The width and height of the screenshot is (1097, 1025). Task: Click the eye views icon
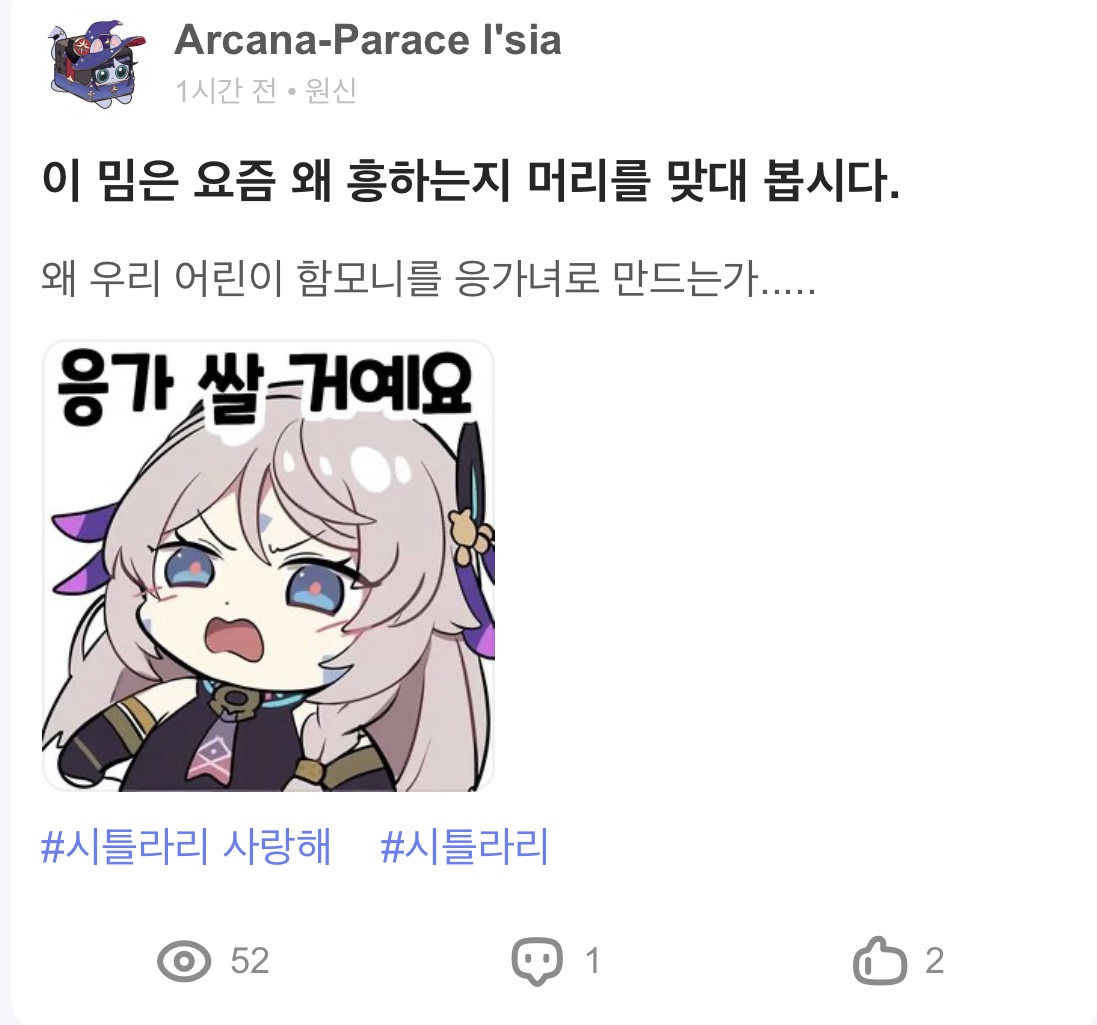(x=184, y=961)
